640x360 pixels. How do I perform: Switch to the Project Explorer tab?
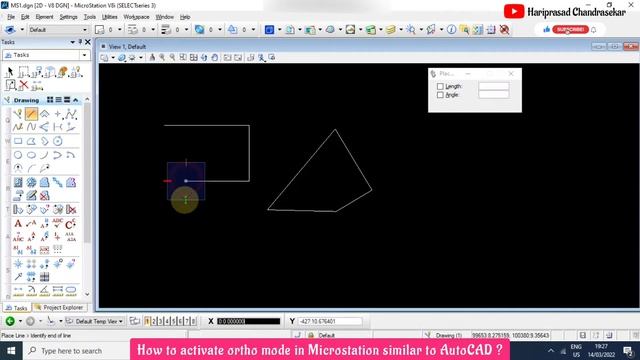point(59,307)
